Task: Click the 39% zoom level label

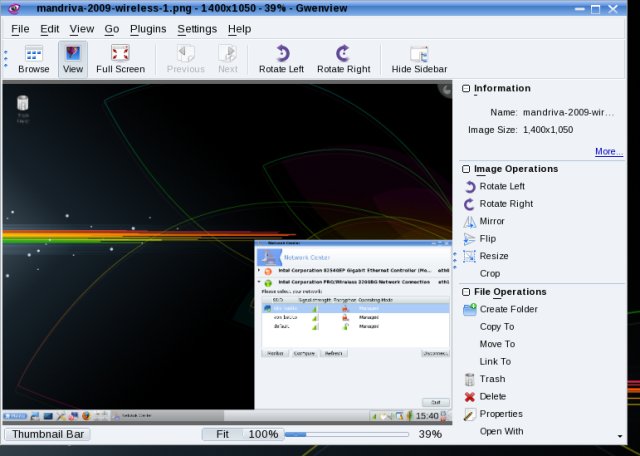Action: tap(430, 434)
